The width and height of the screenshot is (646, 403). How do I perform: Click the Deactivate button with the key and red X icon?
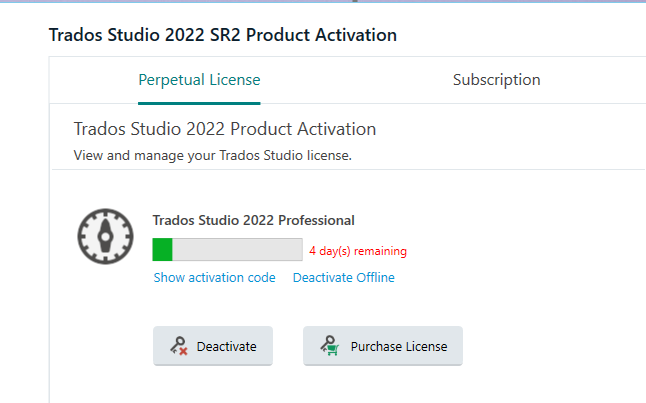[x=213, y=346]
